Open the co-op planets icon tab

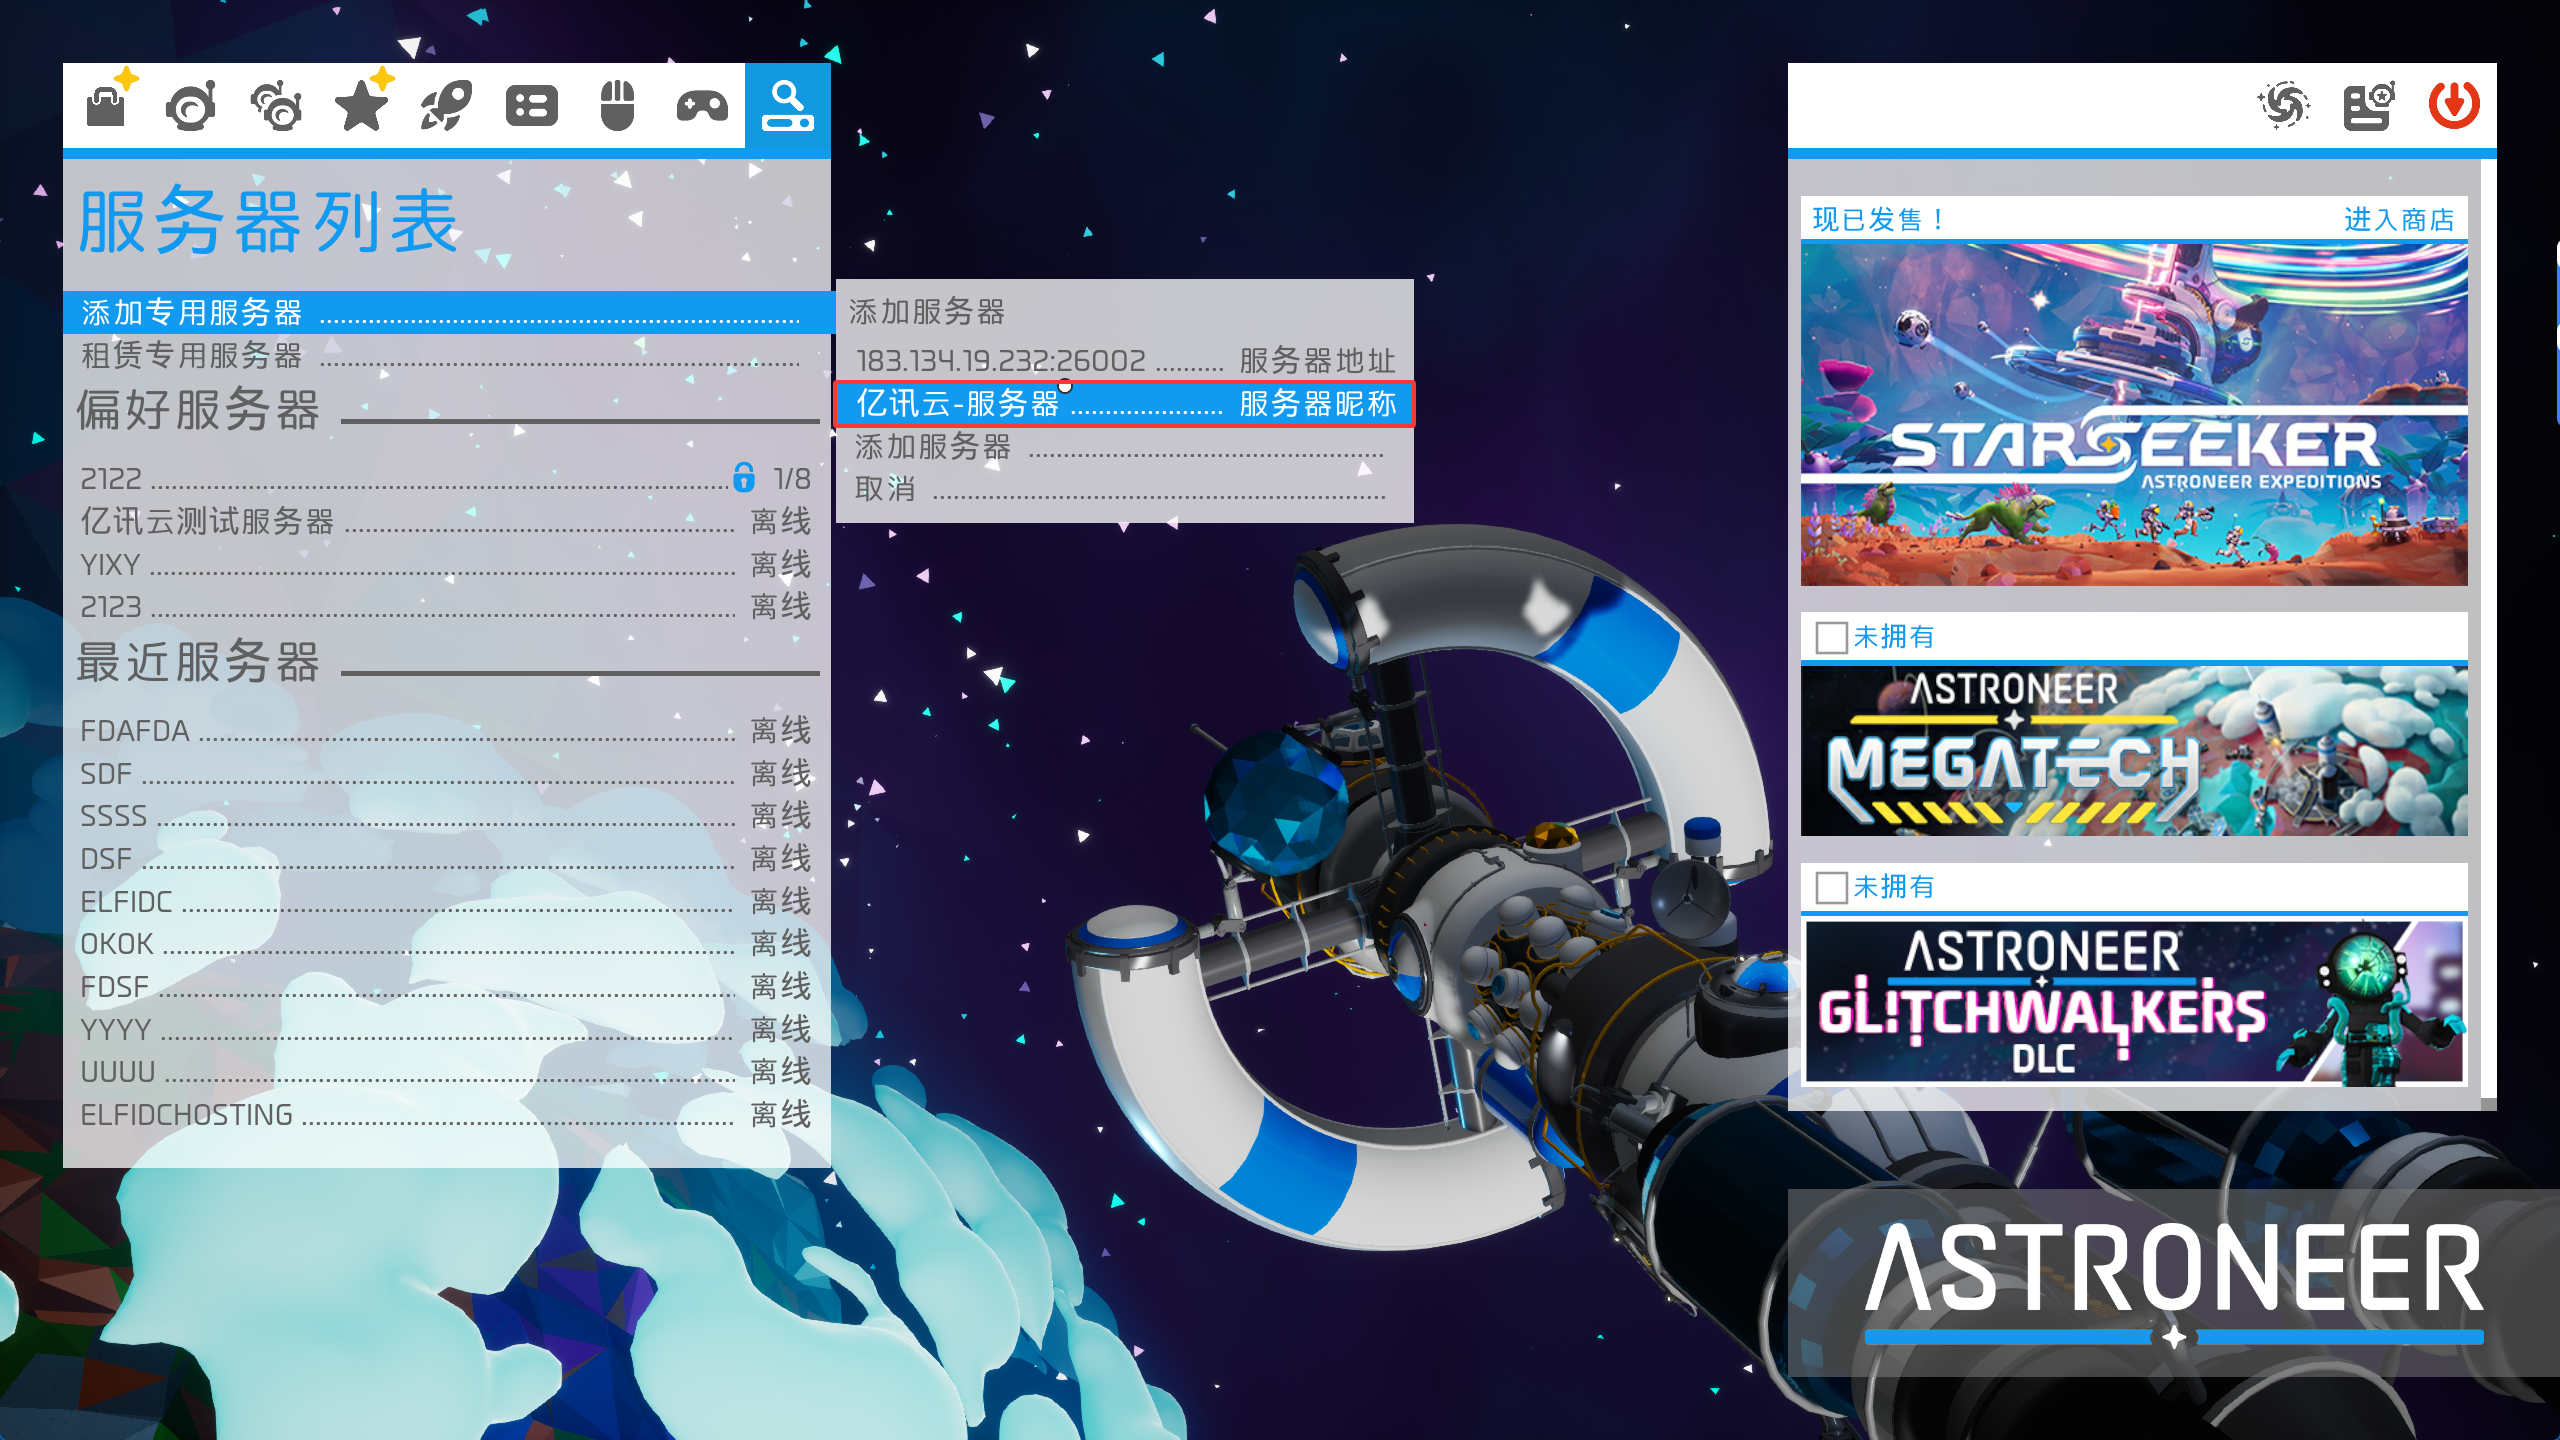point(276,105)
